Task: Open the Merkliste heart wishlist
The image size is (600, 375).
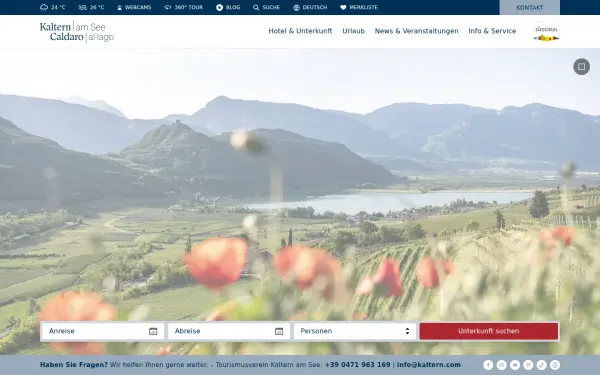Action: pyautogui.click(x=359, y=7)
